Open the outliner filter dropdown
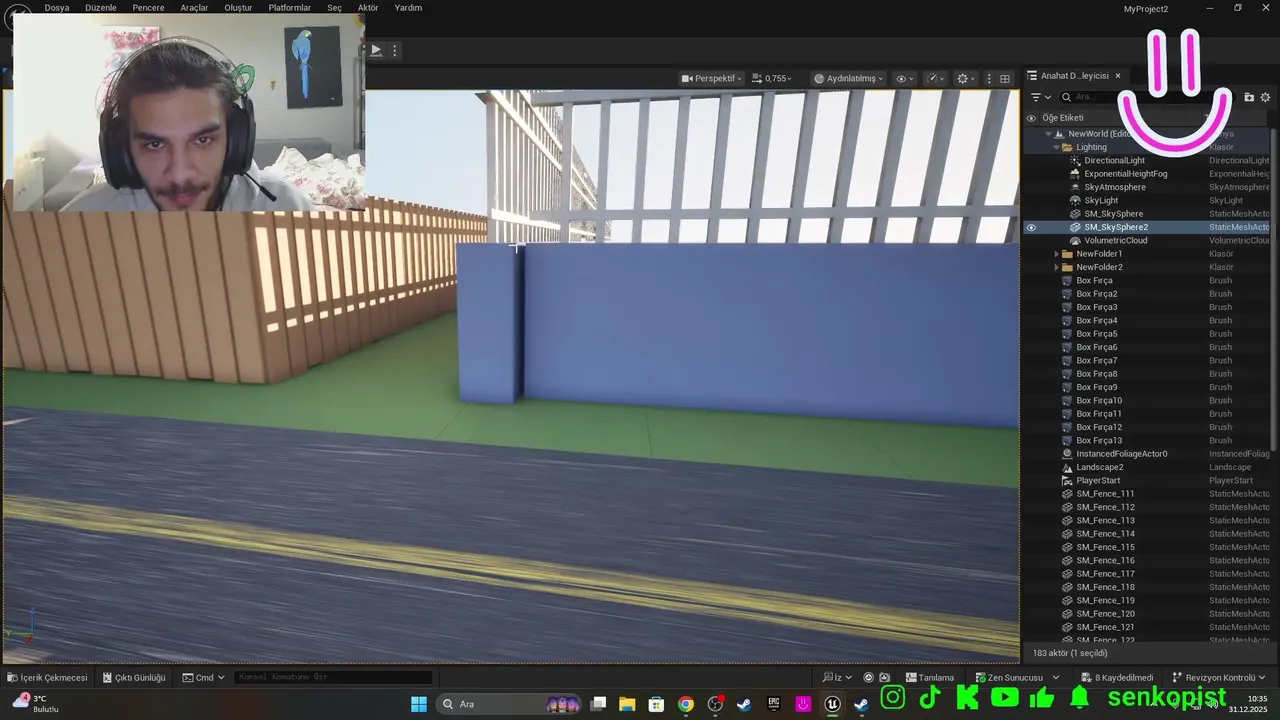Image resolution: width=1280 pixels, height=720 pixels. click(1040, 97)
